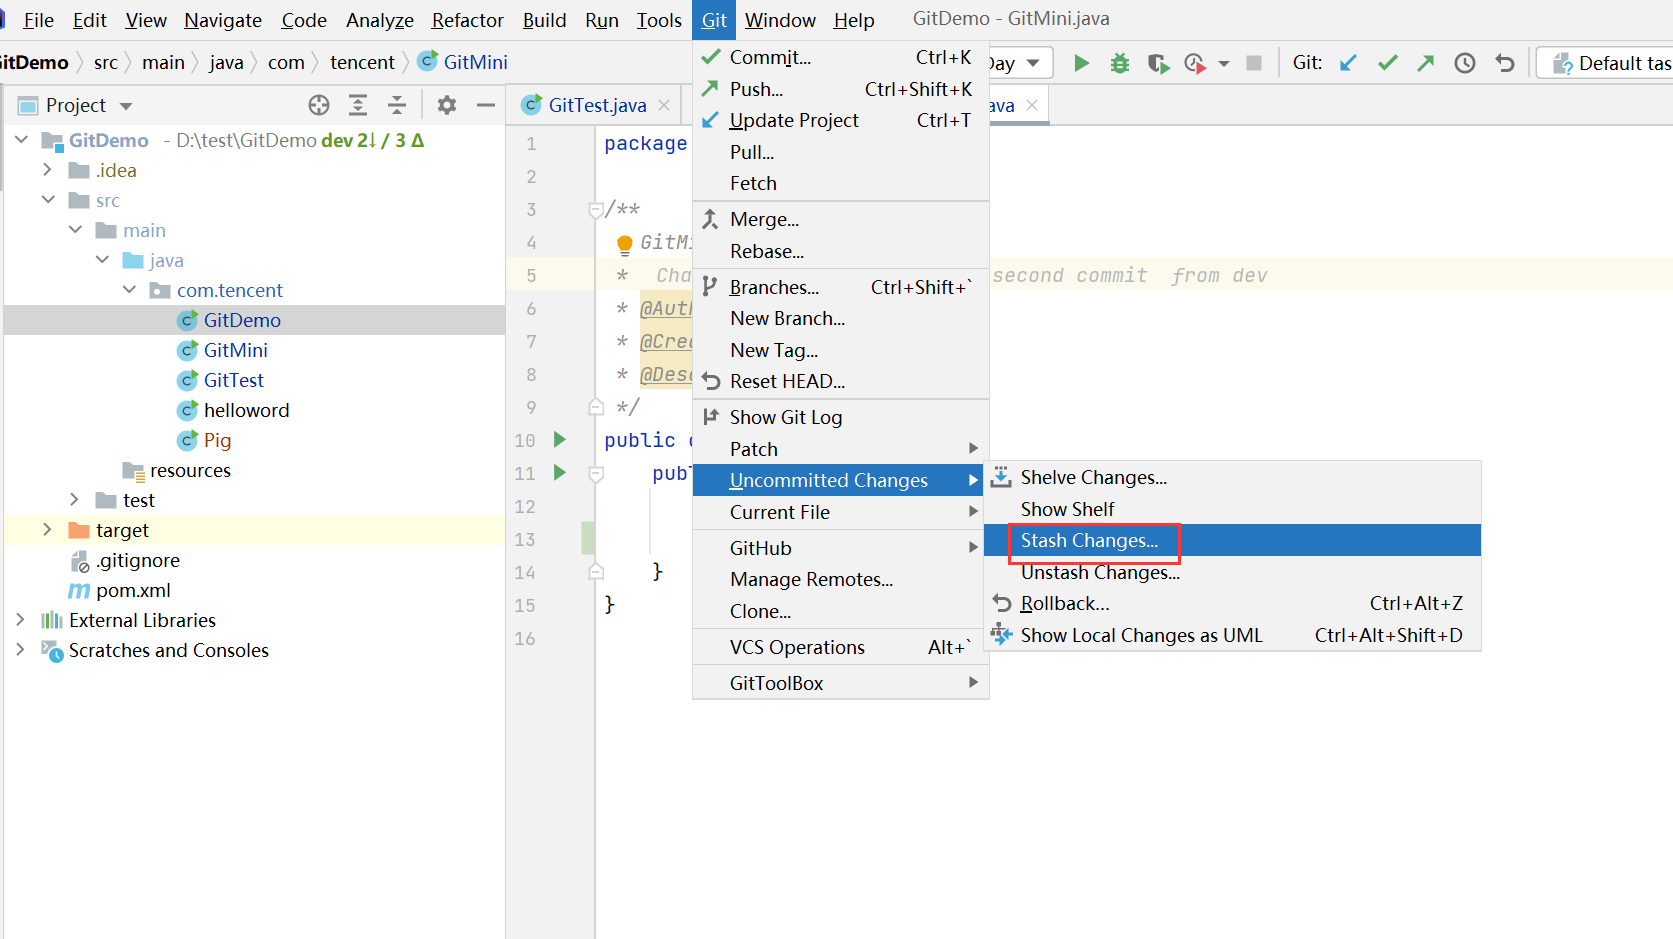Open the Window menu
Viewport: 1673px width, 939px height.
pyautogui.click(x=779, y=19)
